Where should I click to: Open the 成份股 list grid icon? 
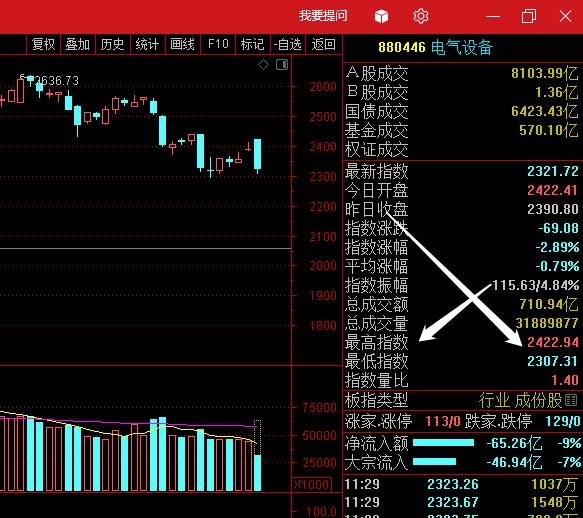571,400
